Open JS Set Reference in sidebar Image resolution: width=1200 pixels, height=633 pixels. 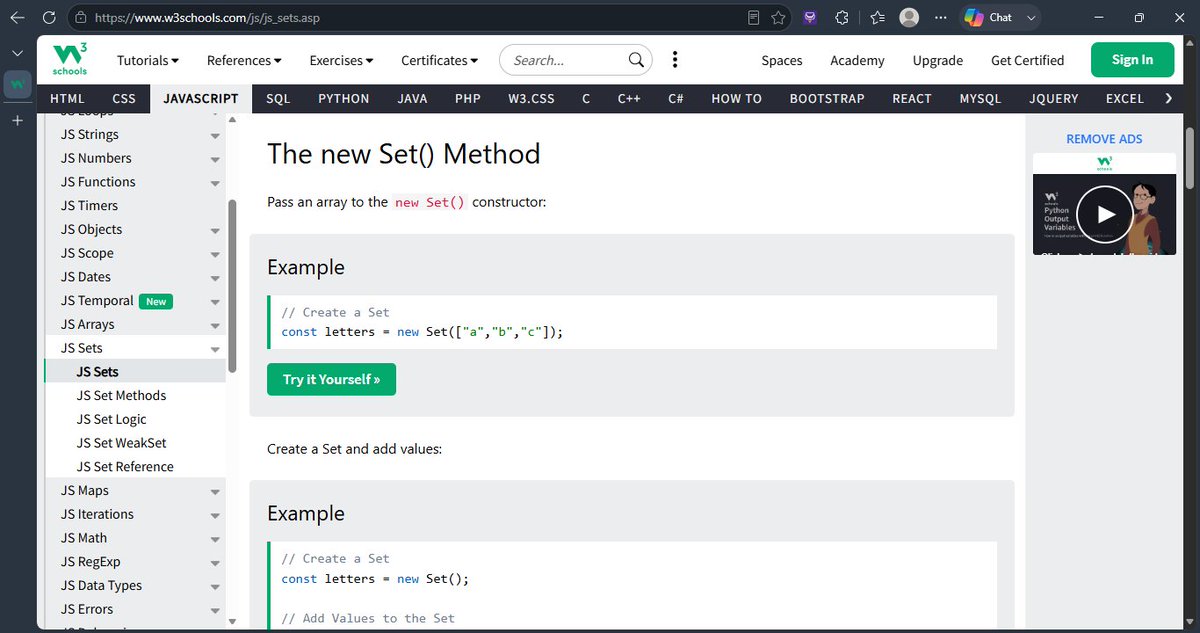[x=125, y=467]
